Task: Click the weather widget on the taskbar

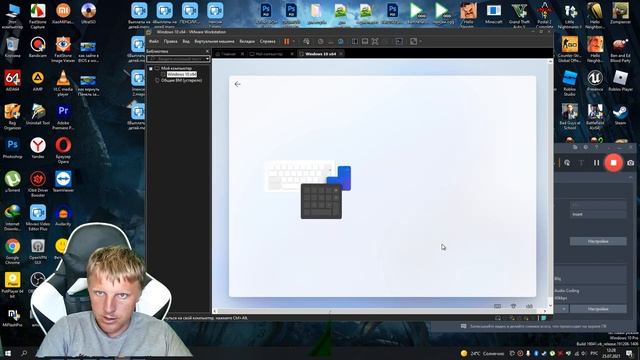Action: click(482, 353)
